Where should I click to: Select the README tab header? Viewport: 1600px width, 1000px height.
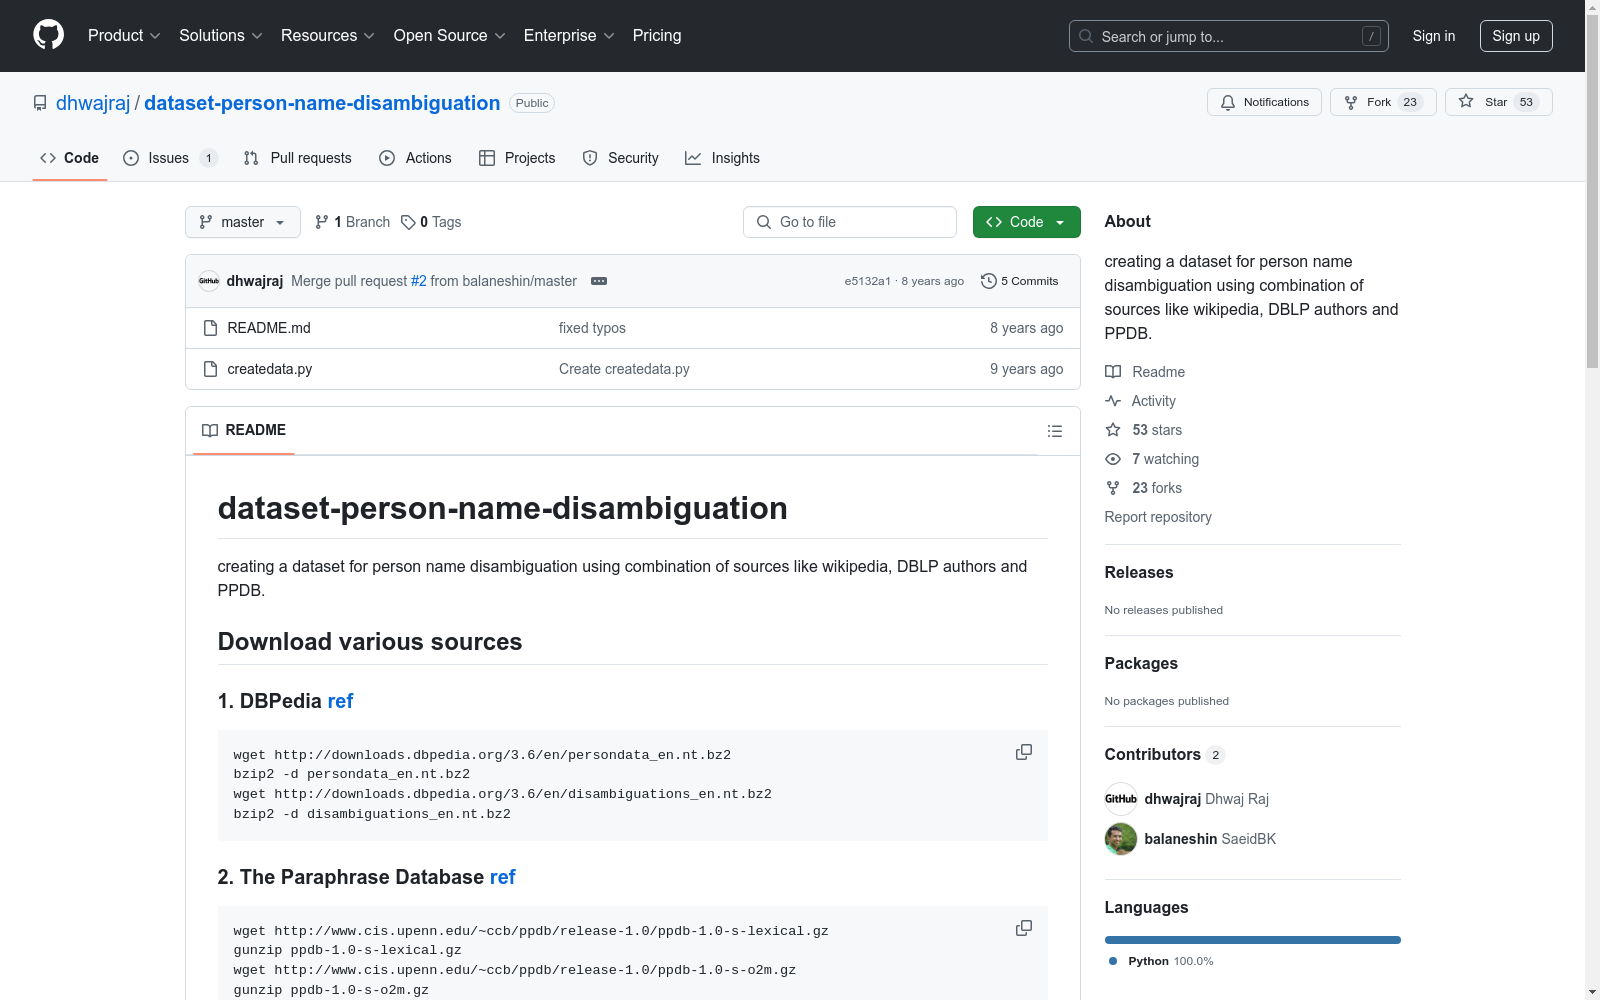[244, 430]
